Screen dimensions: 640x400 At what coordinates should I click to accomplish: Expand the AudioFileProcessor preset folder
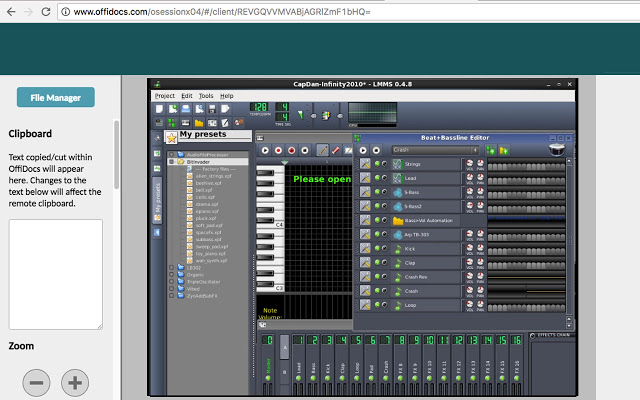[171, 155]
